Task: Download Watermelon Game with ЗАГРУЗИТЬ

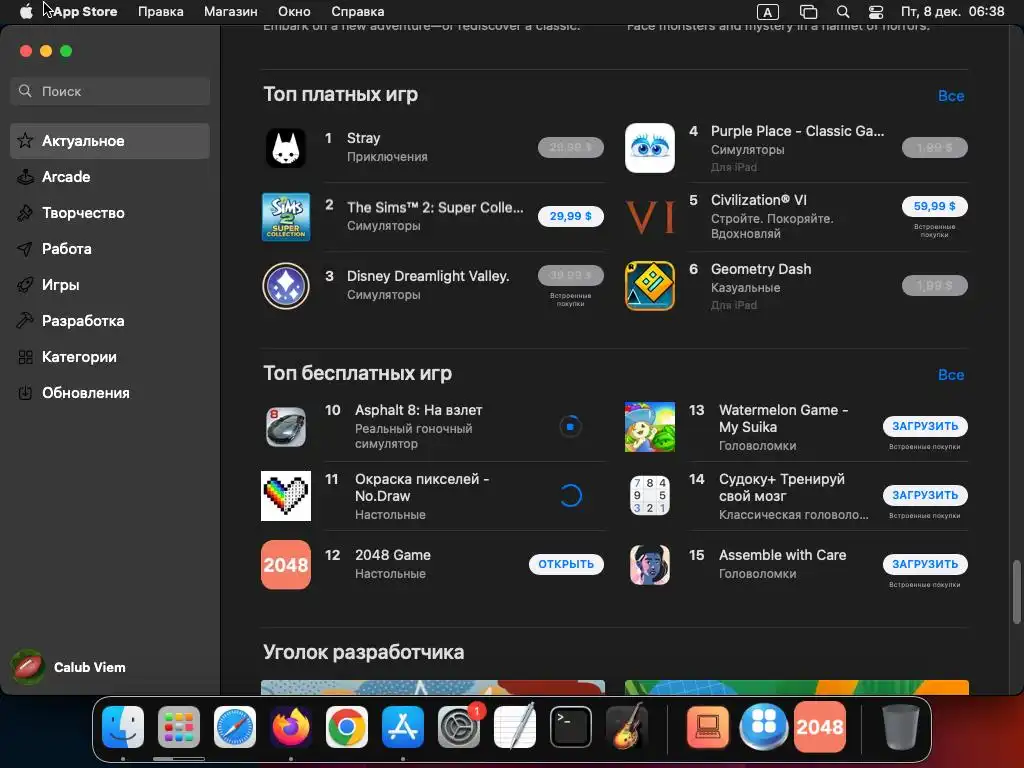Action: 925,426
